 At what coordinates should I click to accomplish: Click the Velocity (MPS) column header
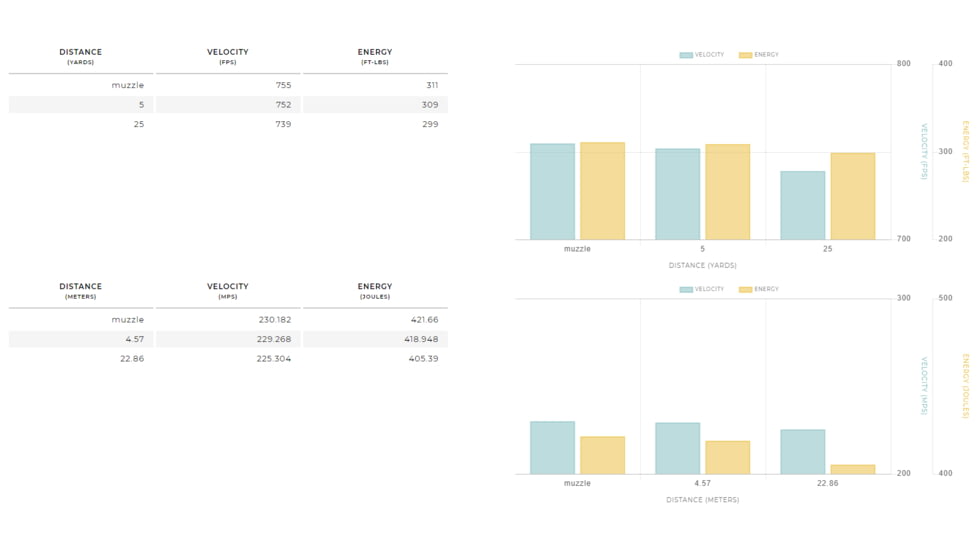click(x=228, y=291)
